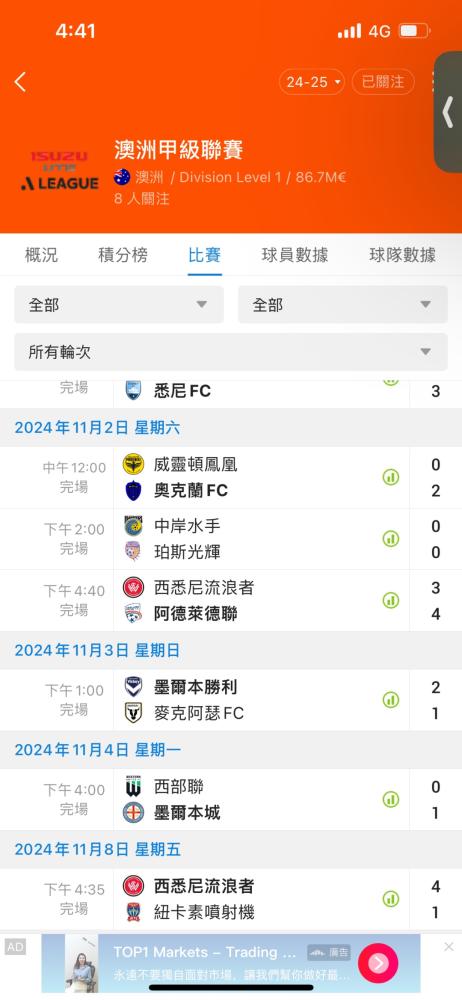
Task: Toggle the 已關注 follow button
Action: [x=383, y=82]
